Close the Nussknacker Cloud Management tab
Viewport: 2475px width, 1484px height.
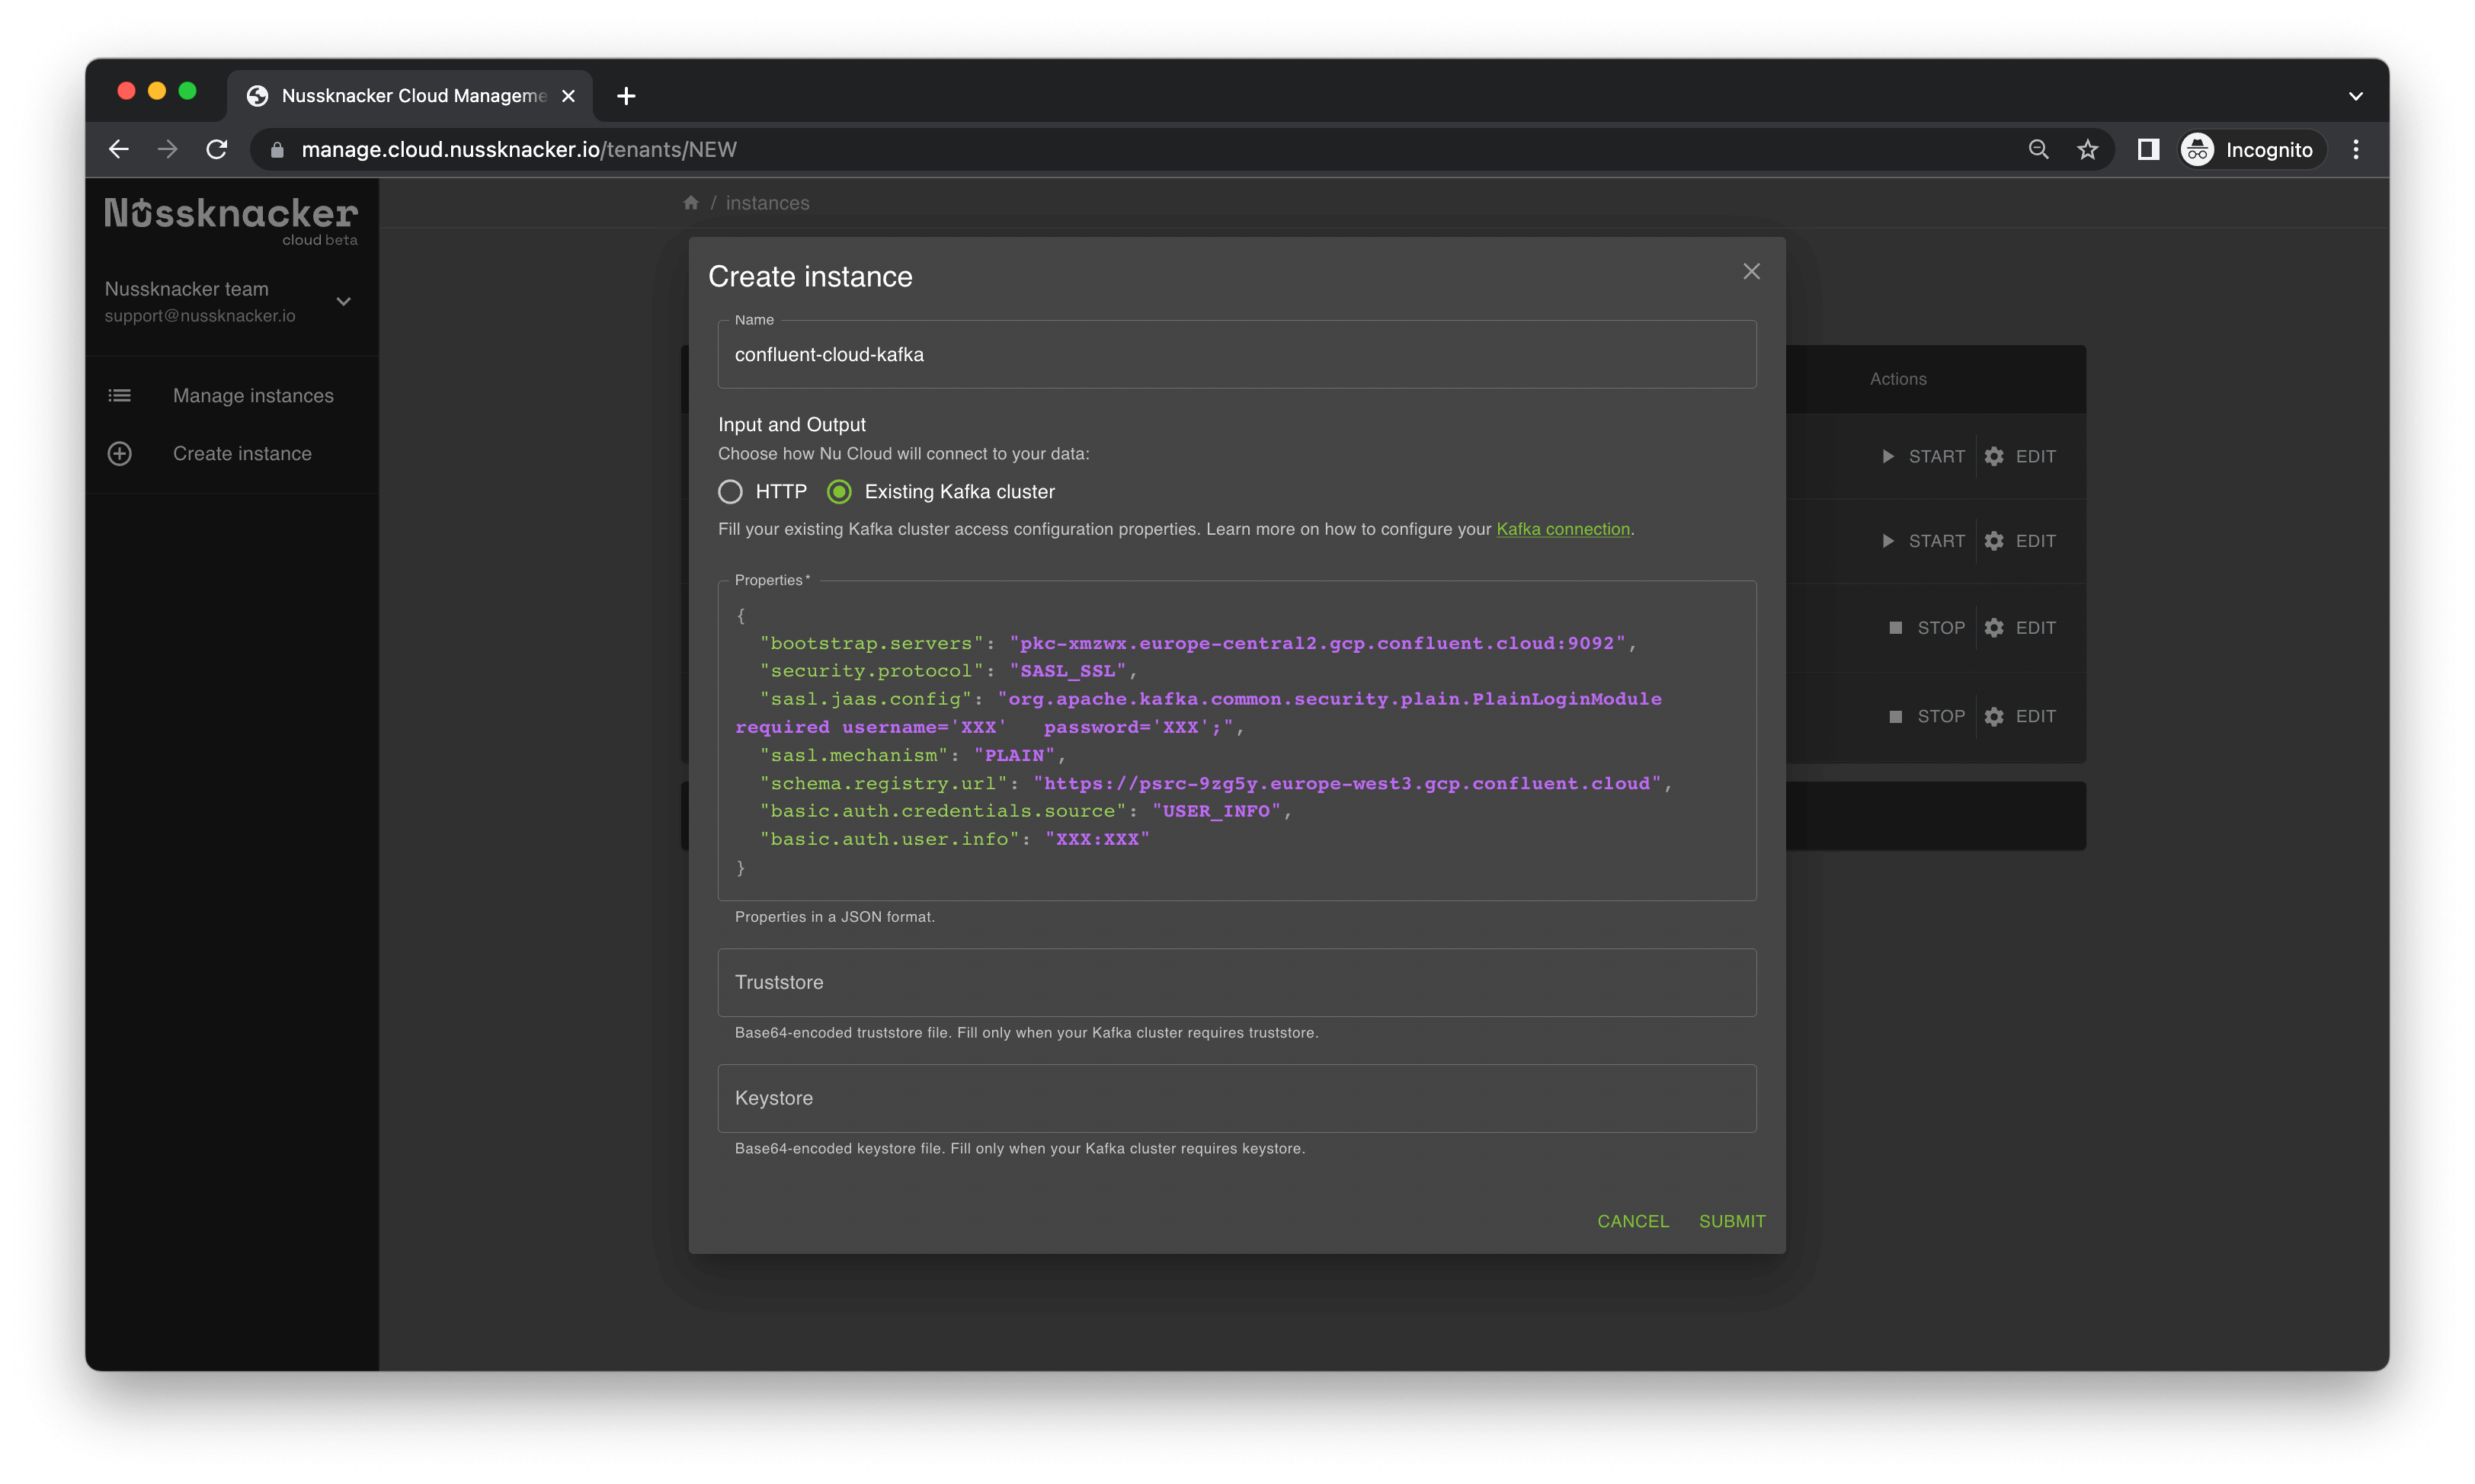(568, 96)
